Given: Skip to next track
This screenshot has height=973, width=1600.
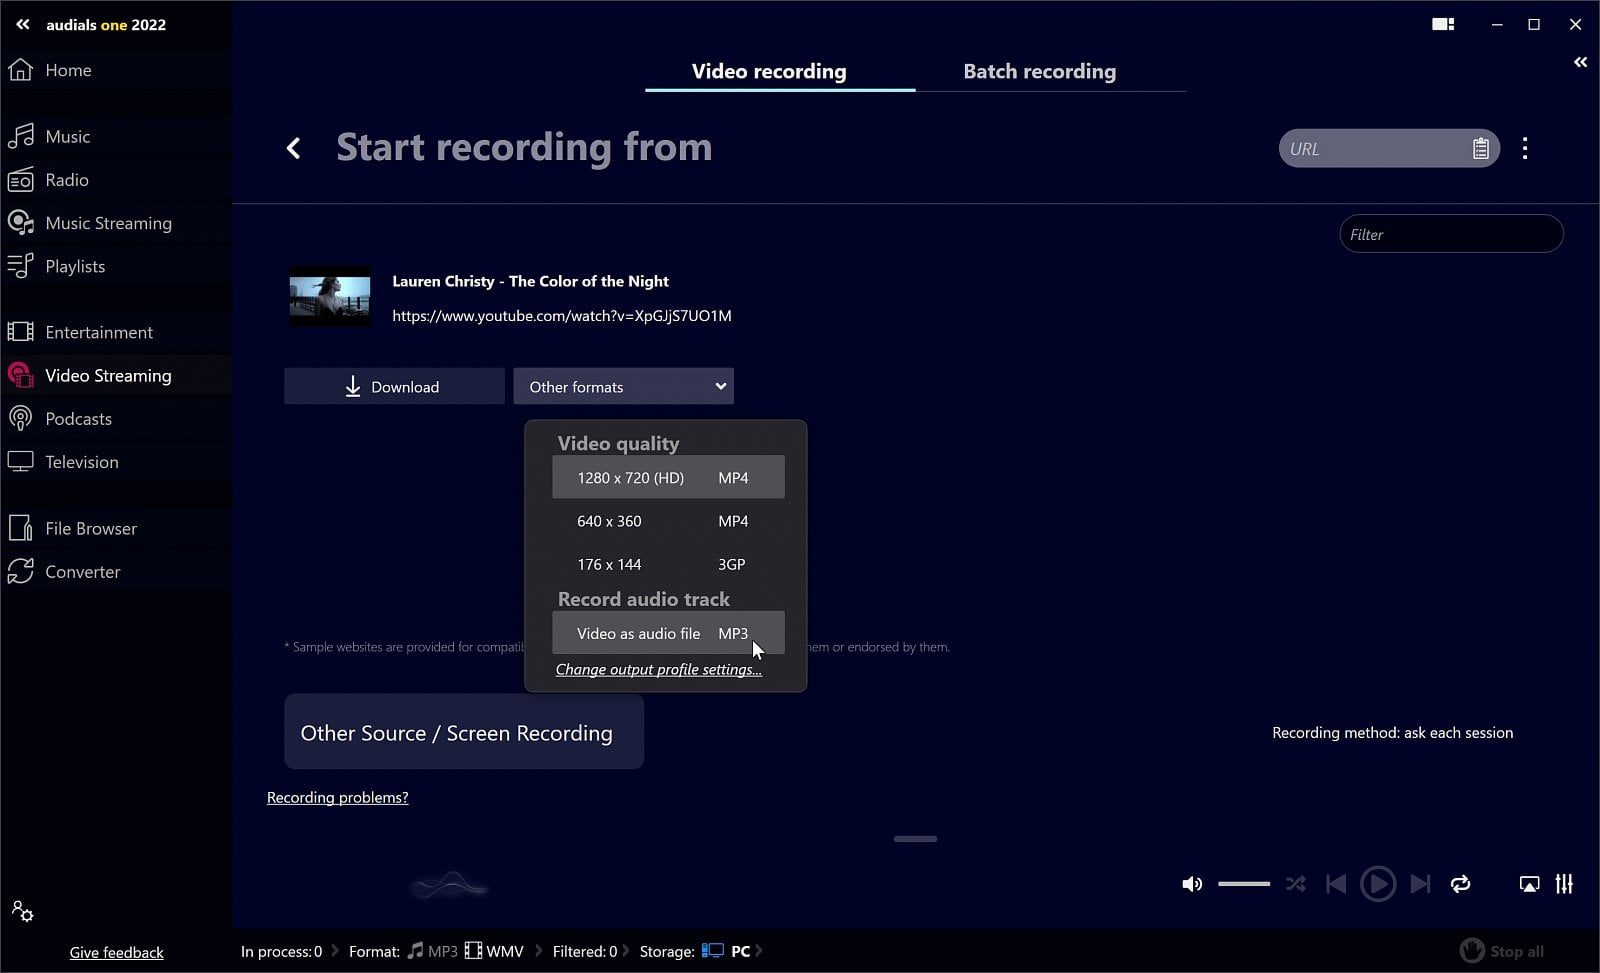Looking at the screenshot, I should (x=1420, y=884).
